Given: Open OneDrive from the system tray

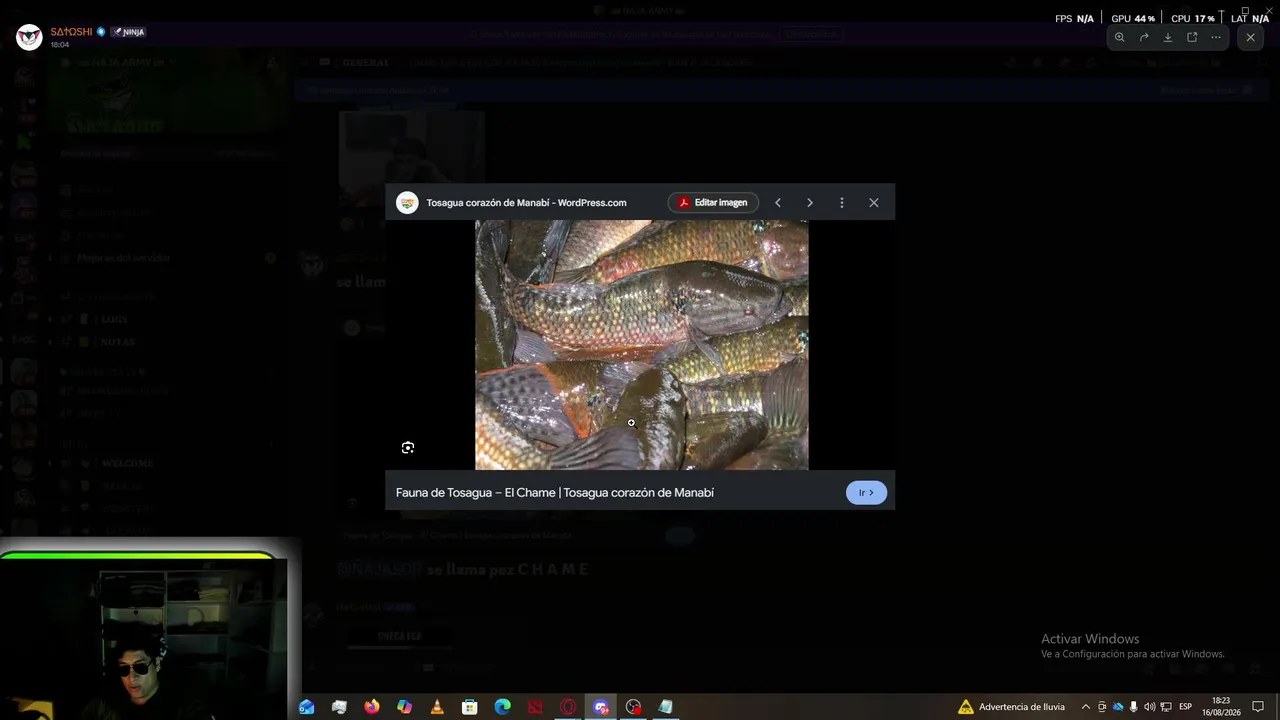Looking at the screenshot, I should (1118, 707).
